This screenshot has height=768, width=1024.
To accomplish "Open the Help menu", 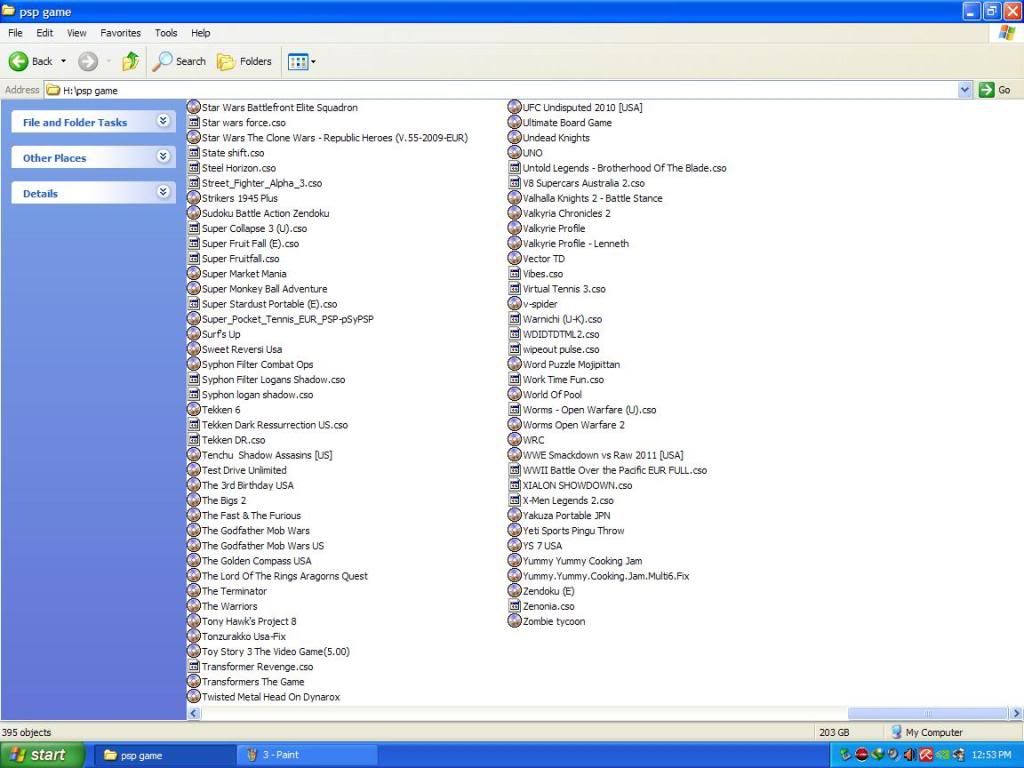I will [200, 33].
